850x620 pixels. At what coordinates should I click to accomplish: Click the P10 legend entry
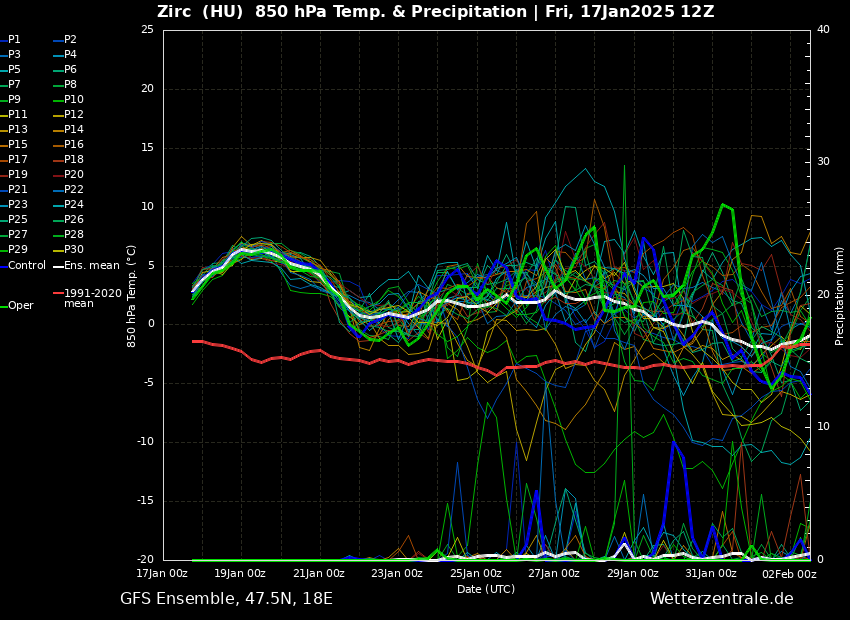74,100
